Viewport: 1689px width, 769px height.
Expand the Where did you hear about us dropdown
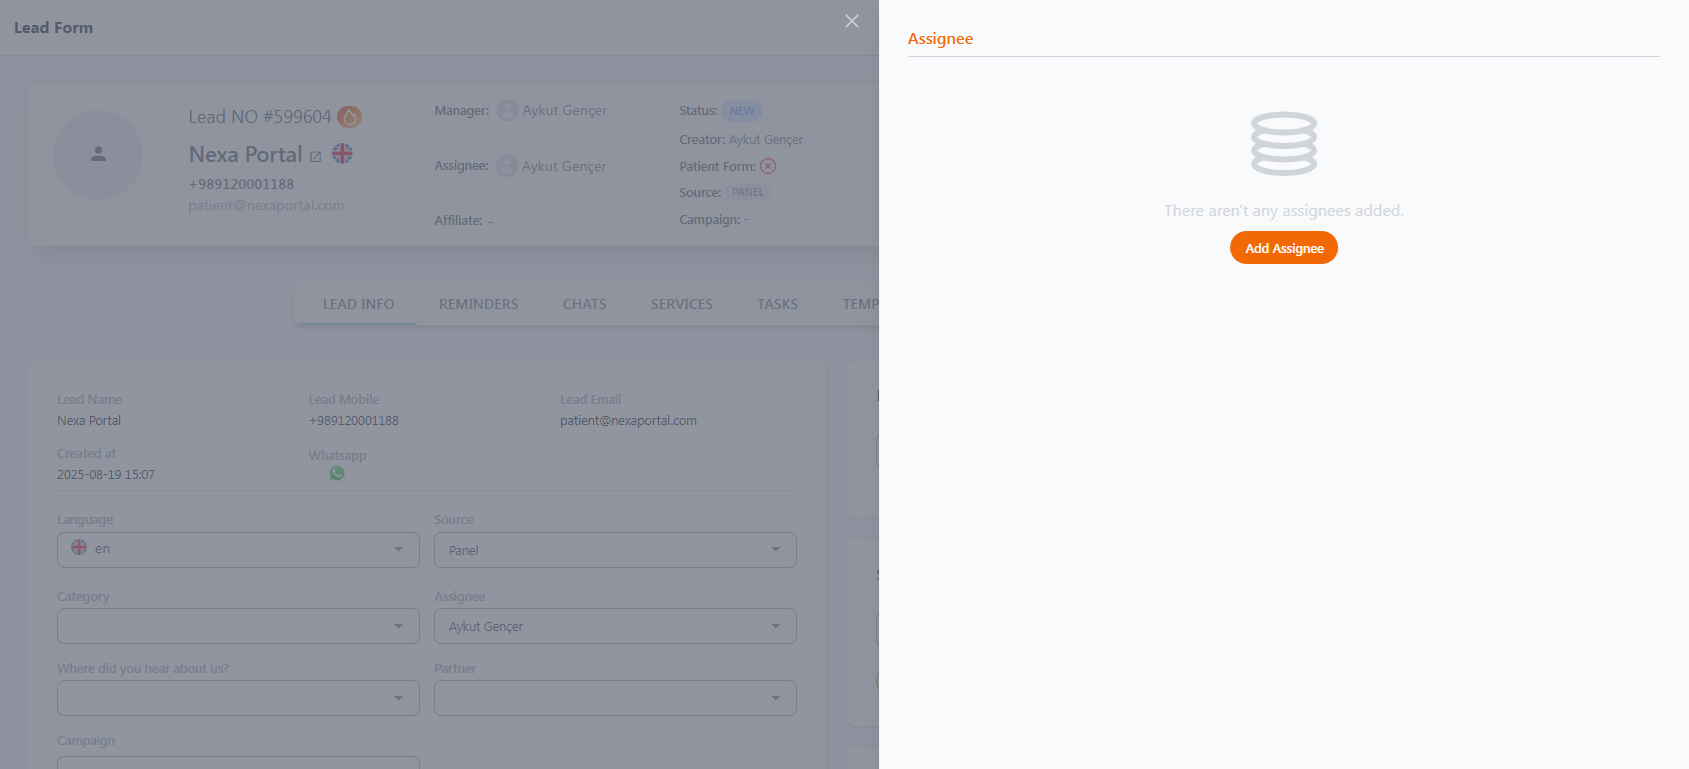[x=238, y=698]
